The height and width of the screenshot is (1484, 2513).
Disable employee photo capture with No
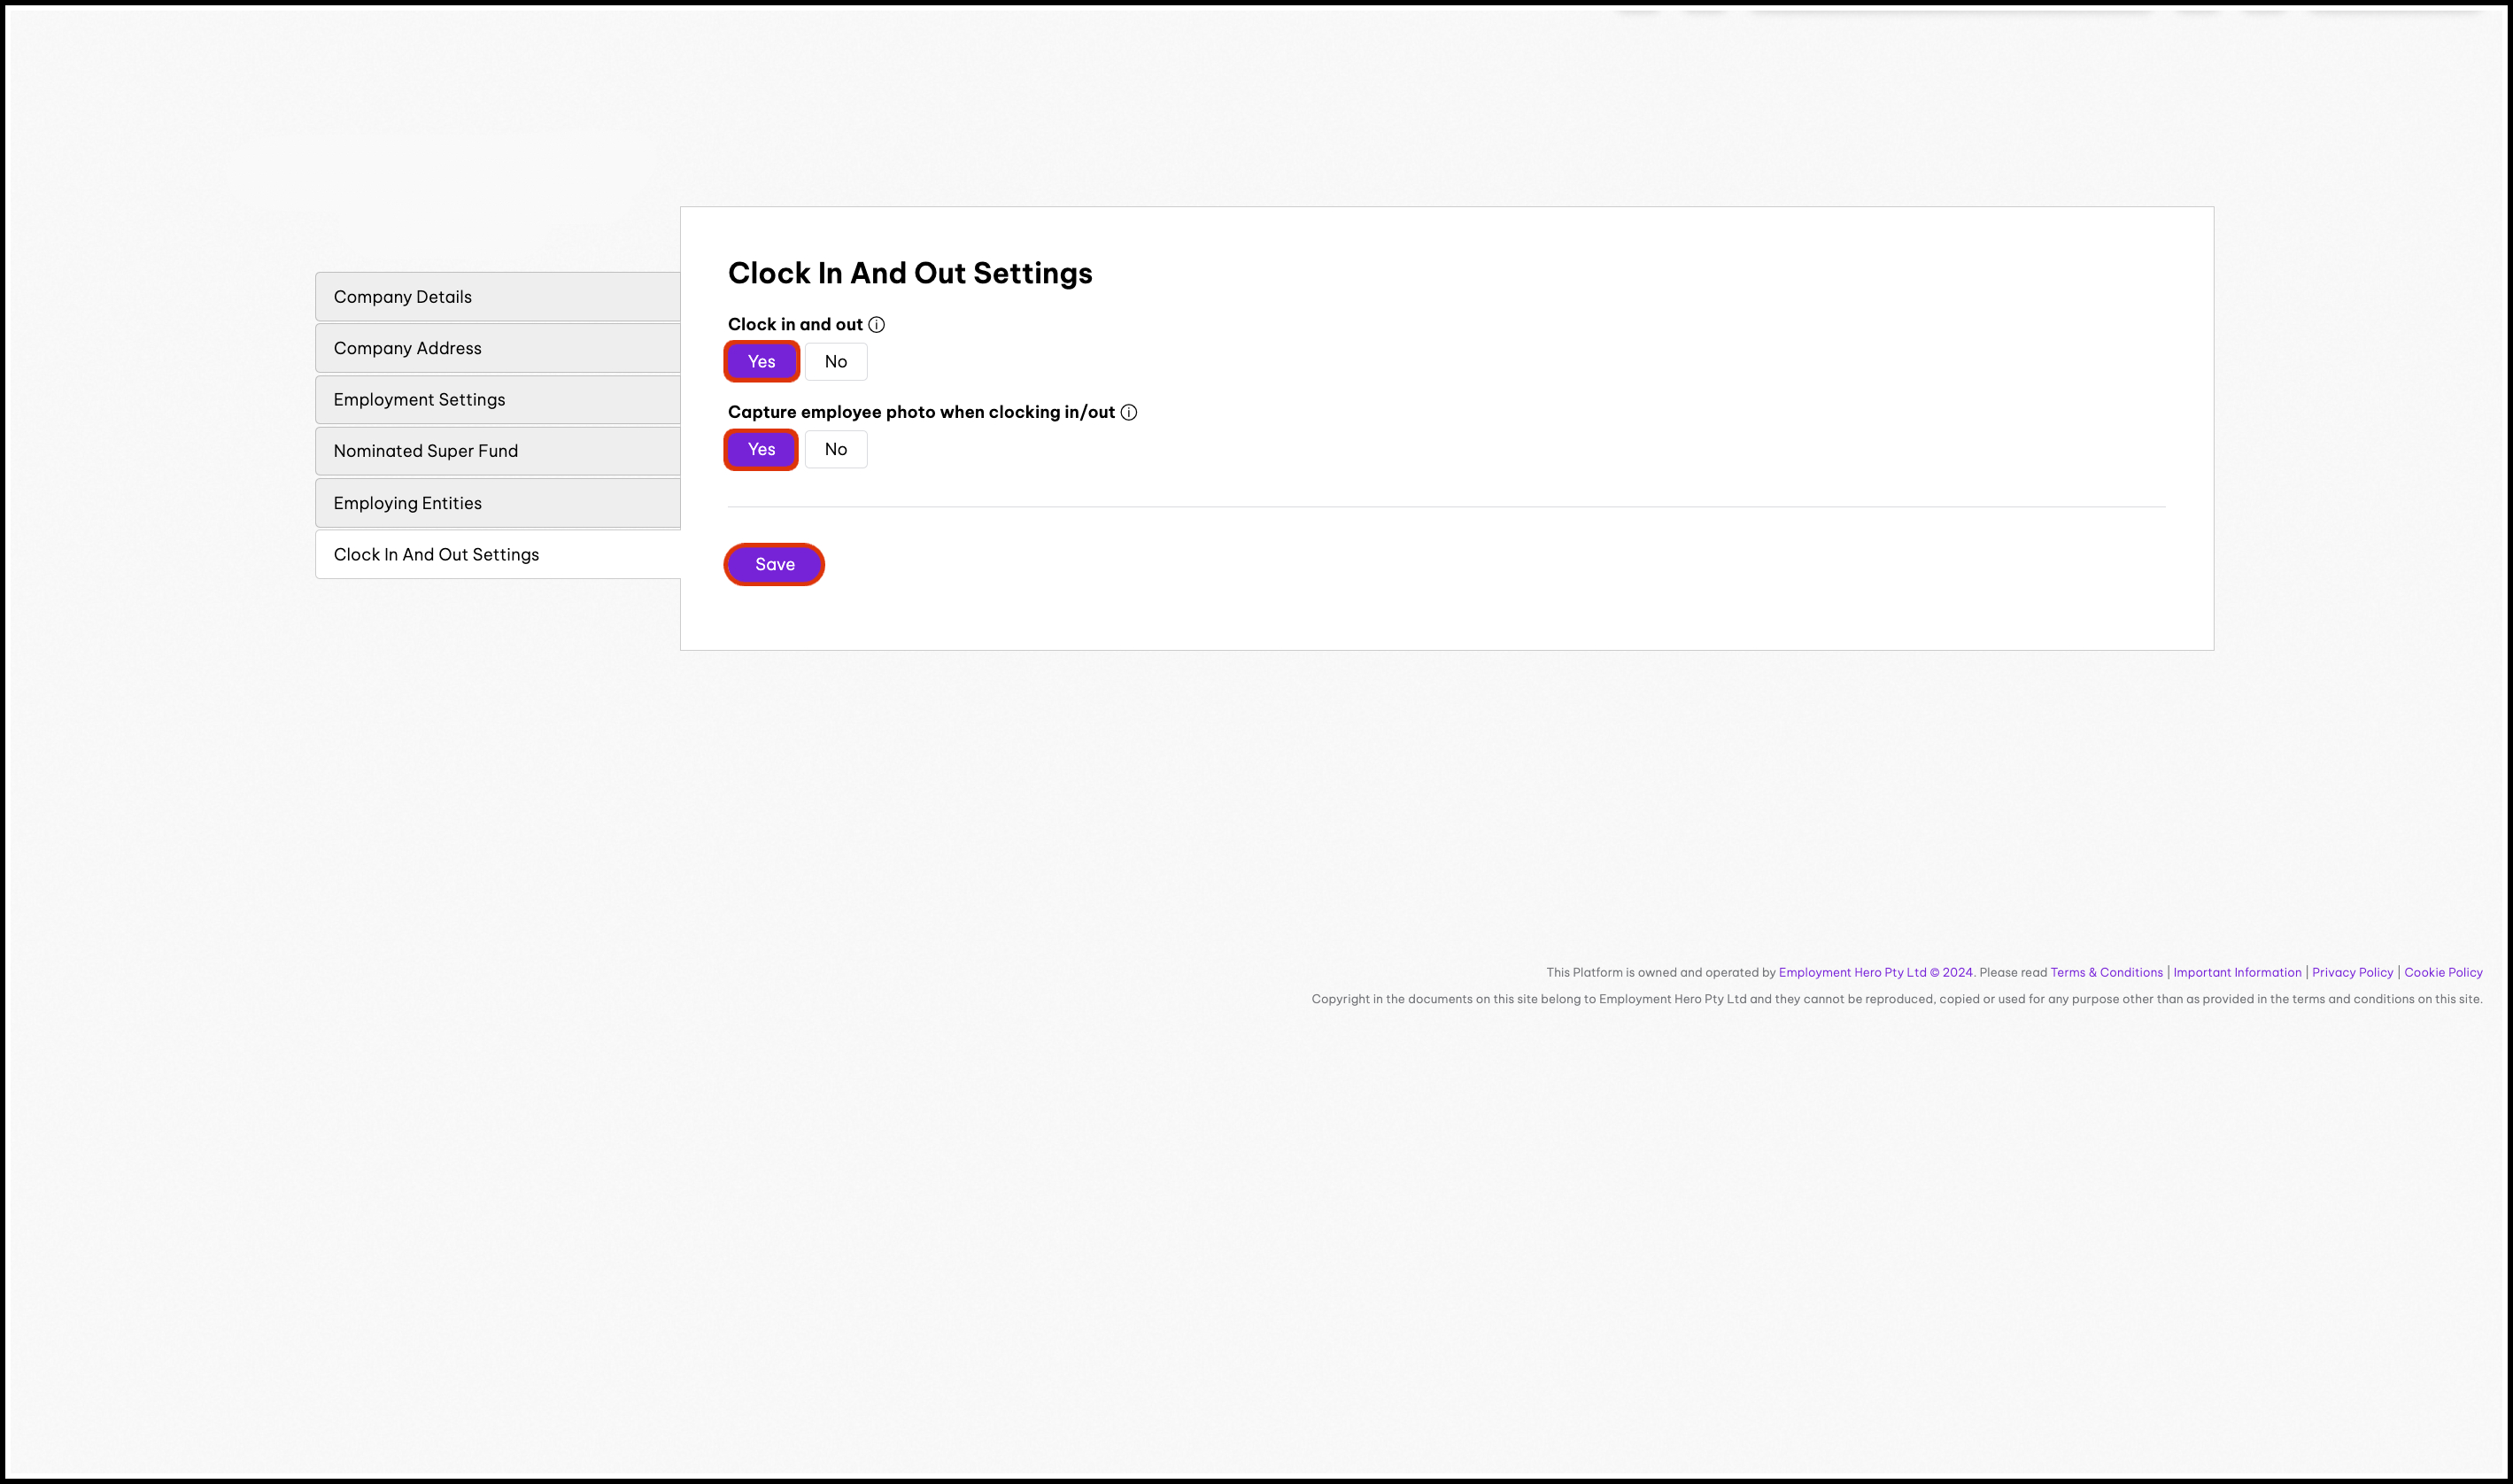click(835, 450)
